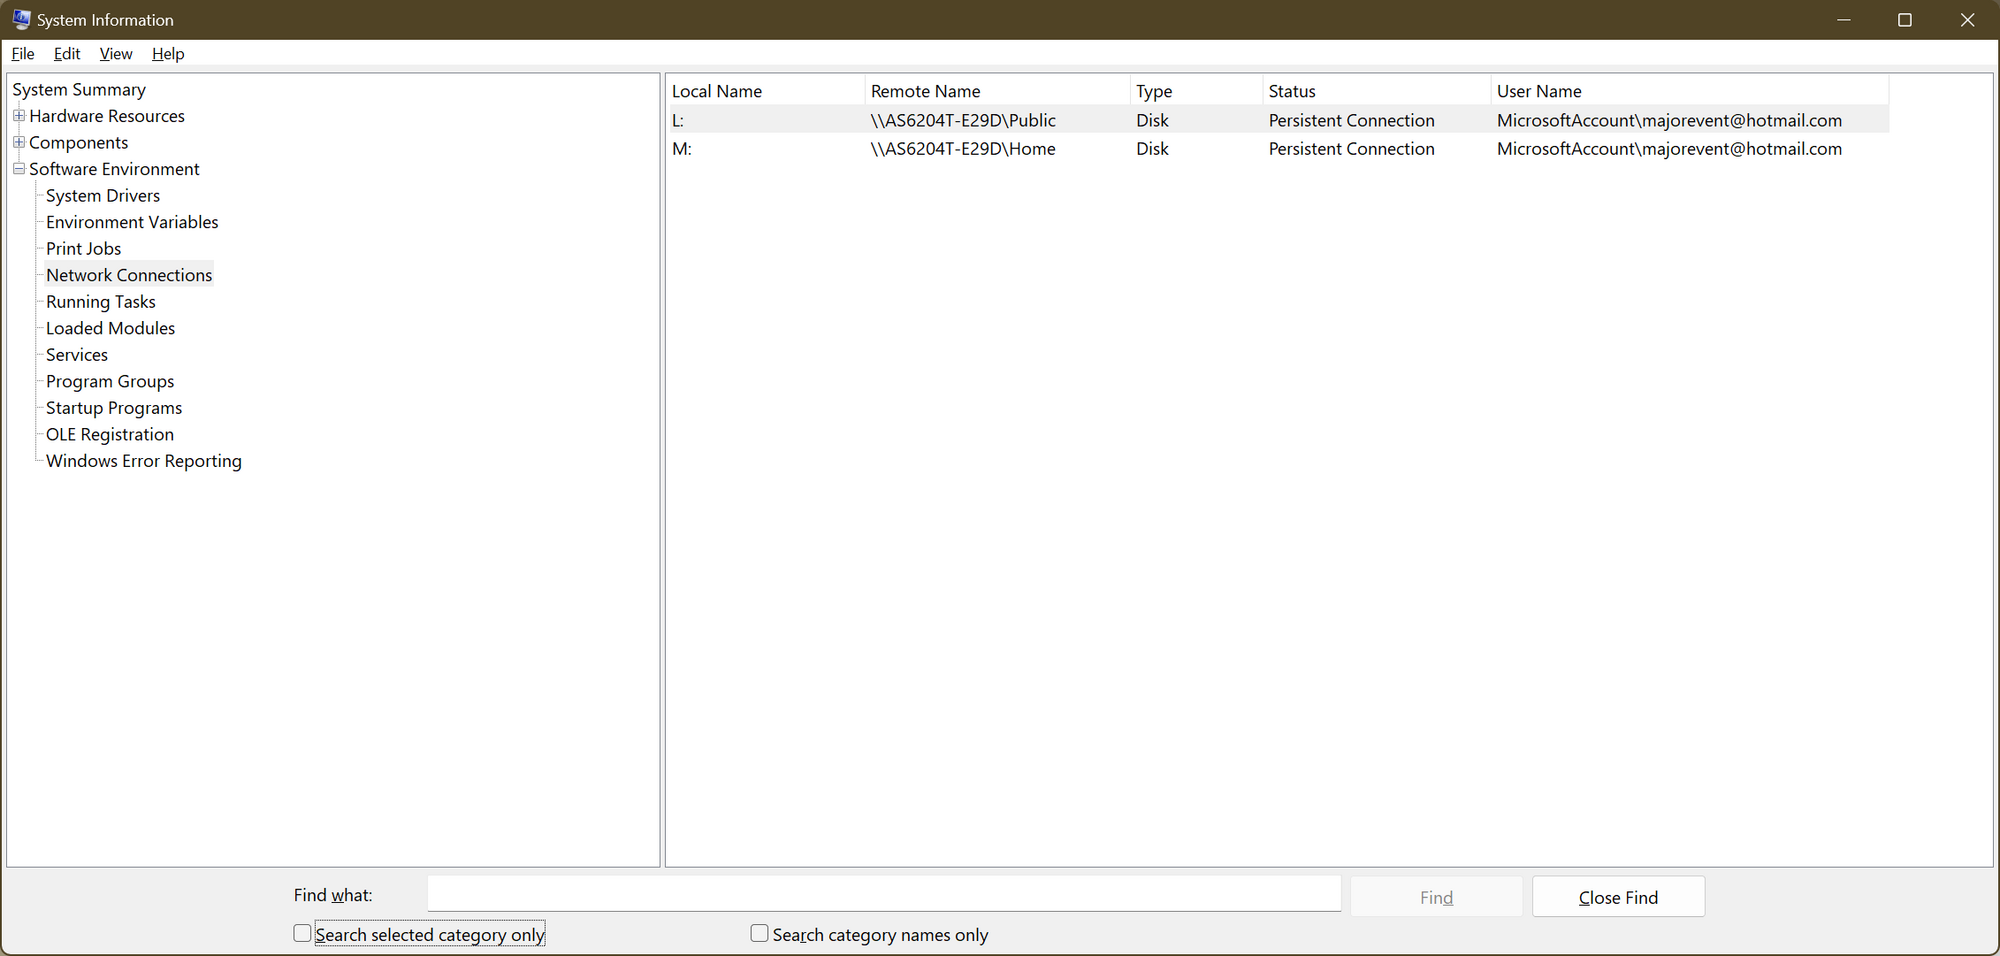Open the View menu
Image resolution: width=2000 pixels, height=956 pixels.
point(115,54)
